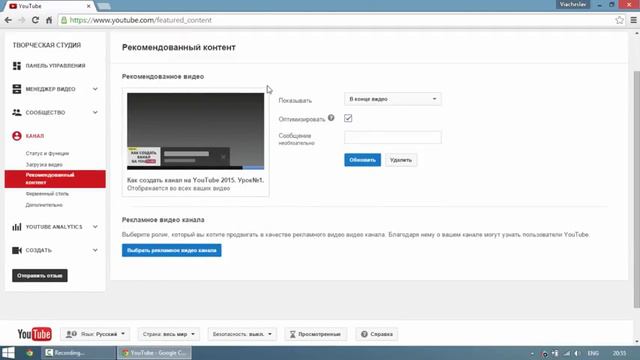
Task: Click the Удалить button
Action: pos(401,160)
